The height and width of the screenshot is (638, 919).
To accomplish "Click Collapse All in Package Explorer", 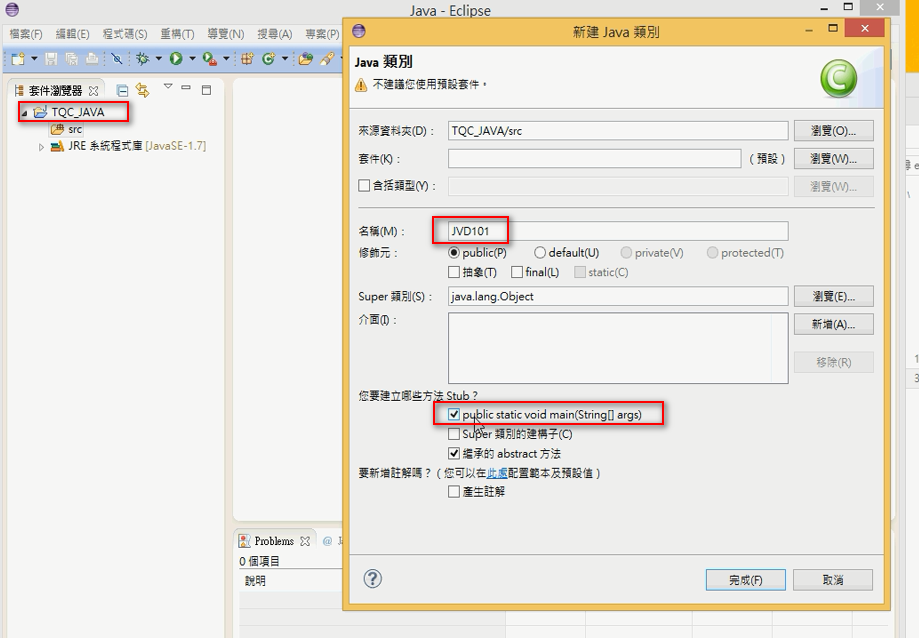I will (122, 90).
